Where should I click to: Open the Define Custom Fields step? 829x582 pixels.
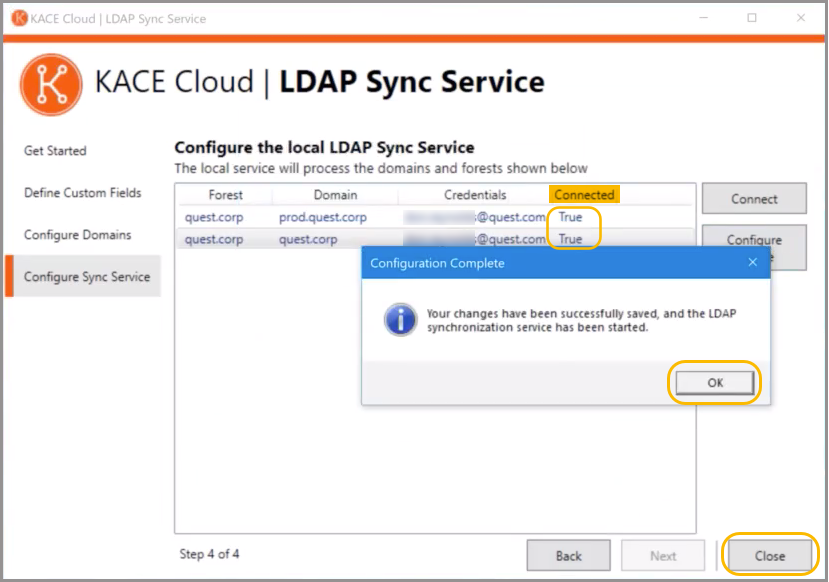coord(82,193)
